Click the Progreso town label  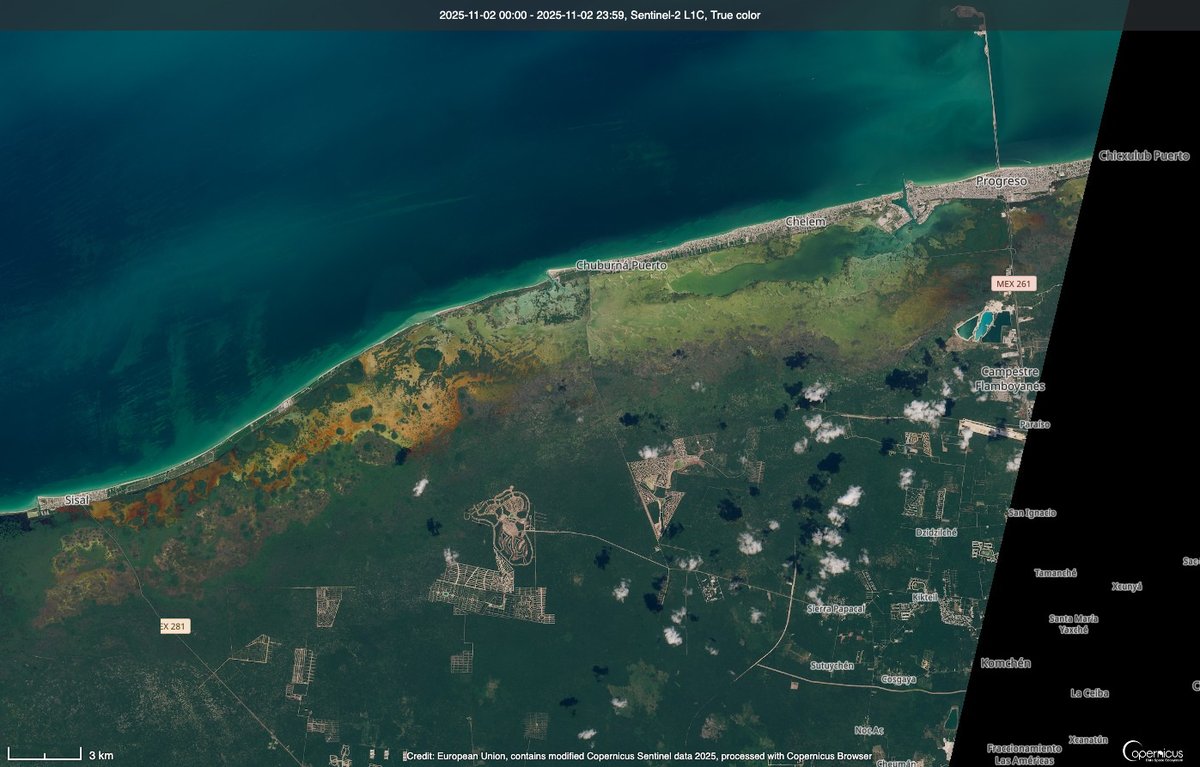coord(1001,181)
